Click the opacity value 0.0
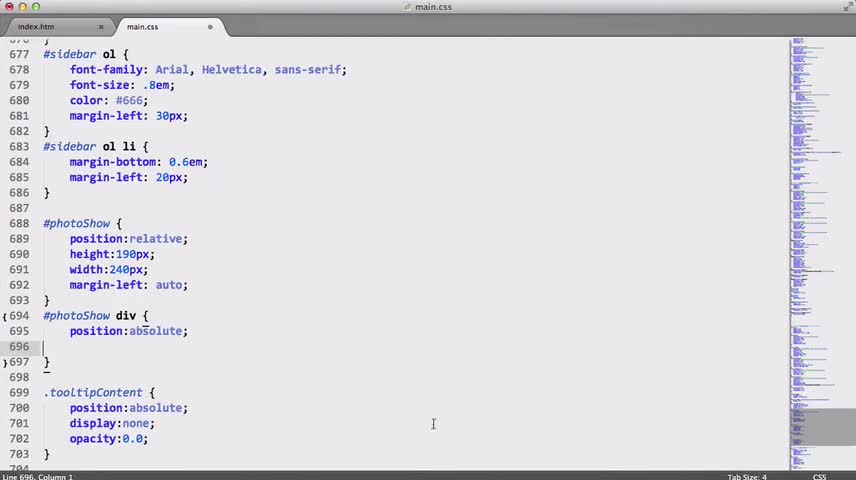The width and height of the screenshot is (856, 480). (x=132, y=439)
